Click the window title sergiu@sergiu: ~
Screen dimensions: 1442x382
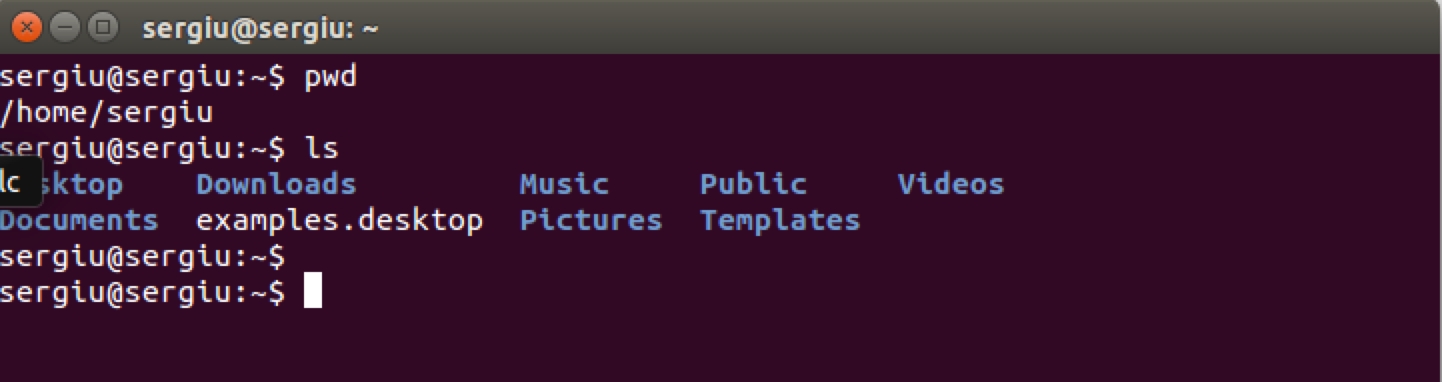click(260, 28)
